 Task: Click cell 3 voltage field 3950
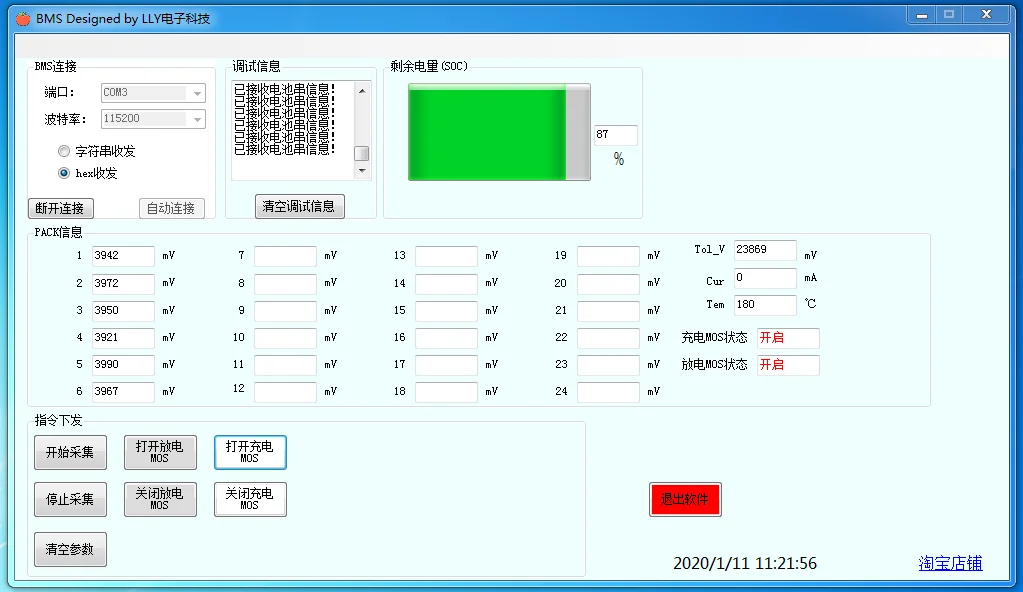[x=123, y=311]
